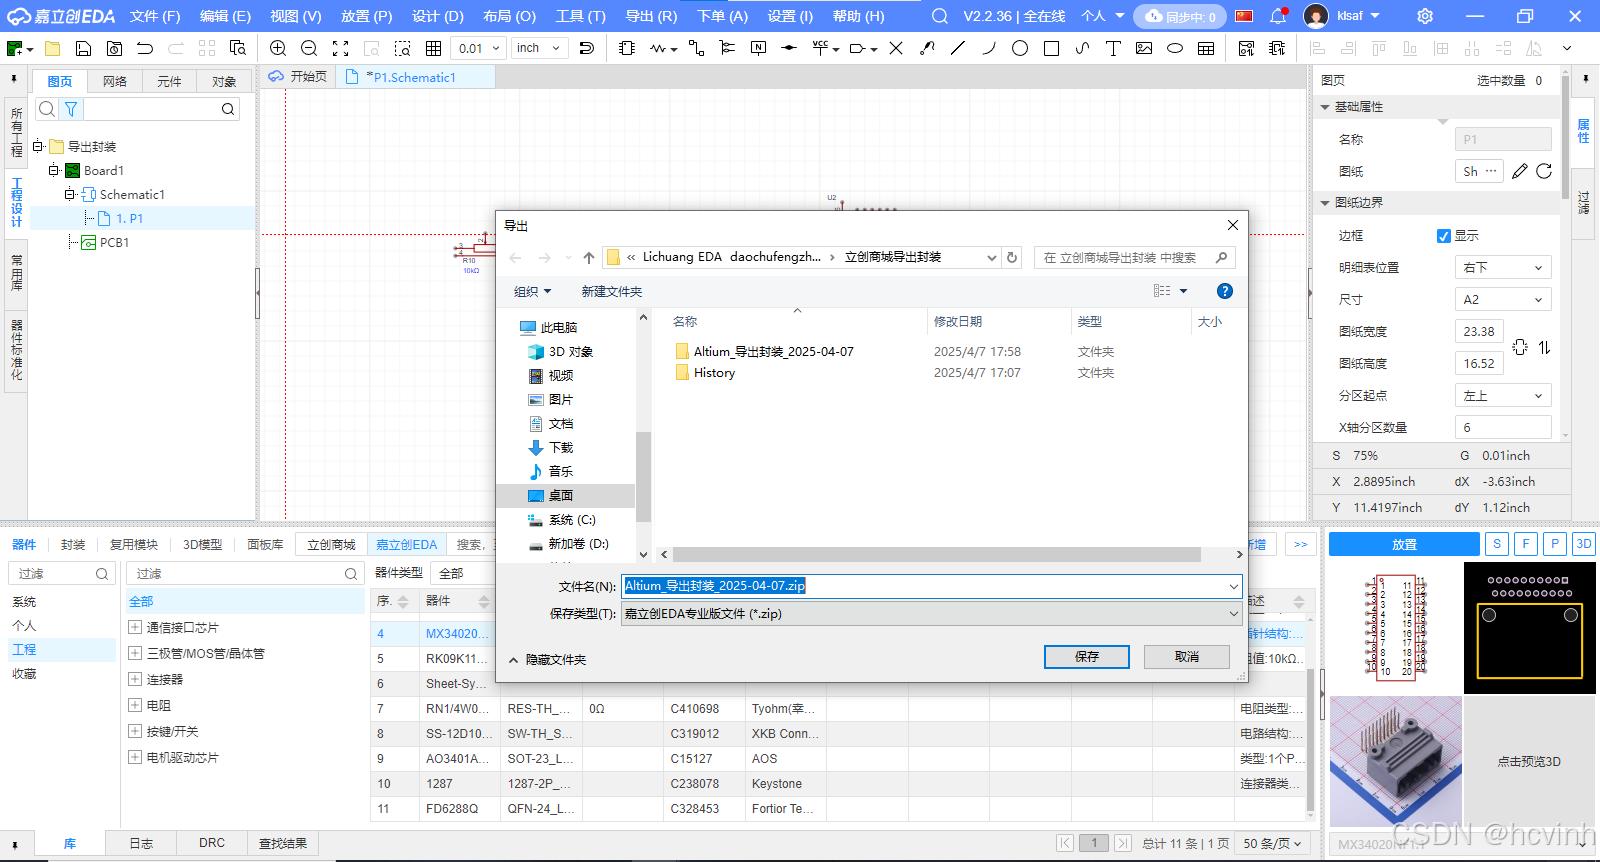Select the no-connect cross tool
The image size is (1600, 862).
coord(896,48)
